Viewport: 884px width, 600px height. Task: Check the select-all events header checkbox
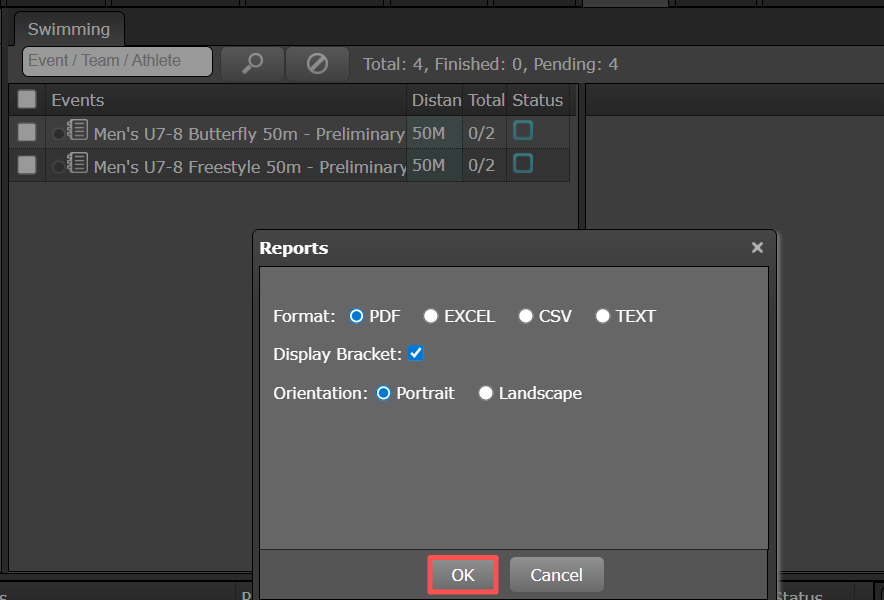27,99
